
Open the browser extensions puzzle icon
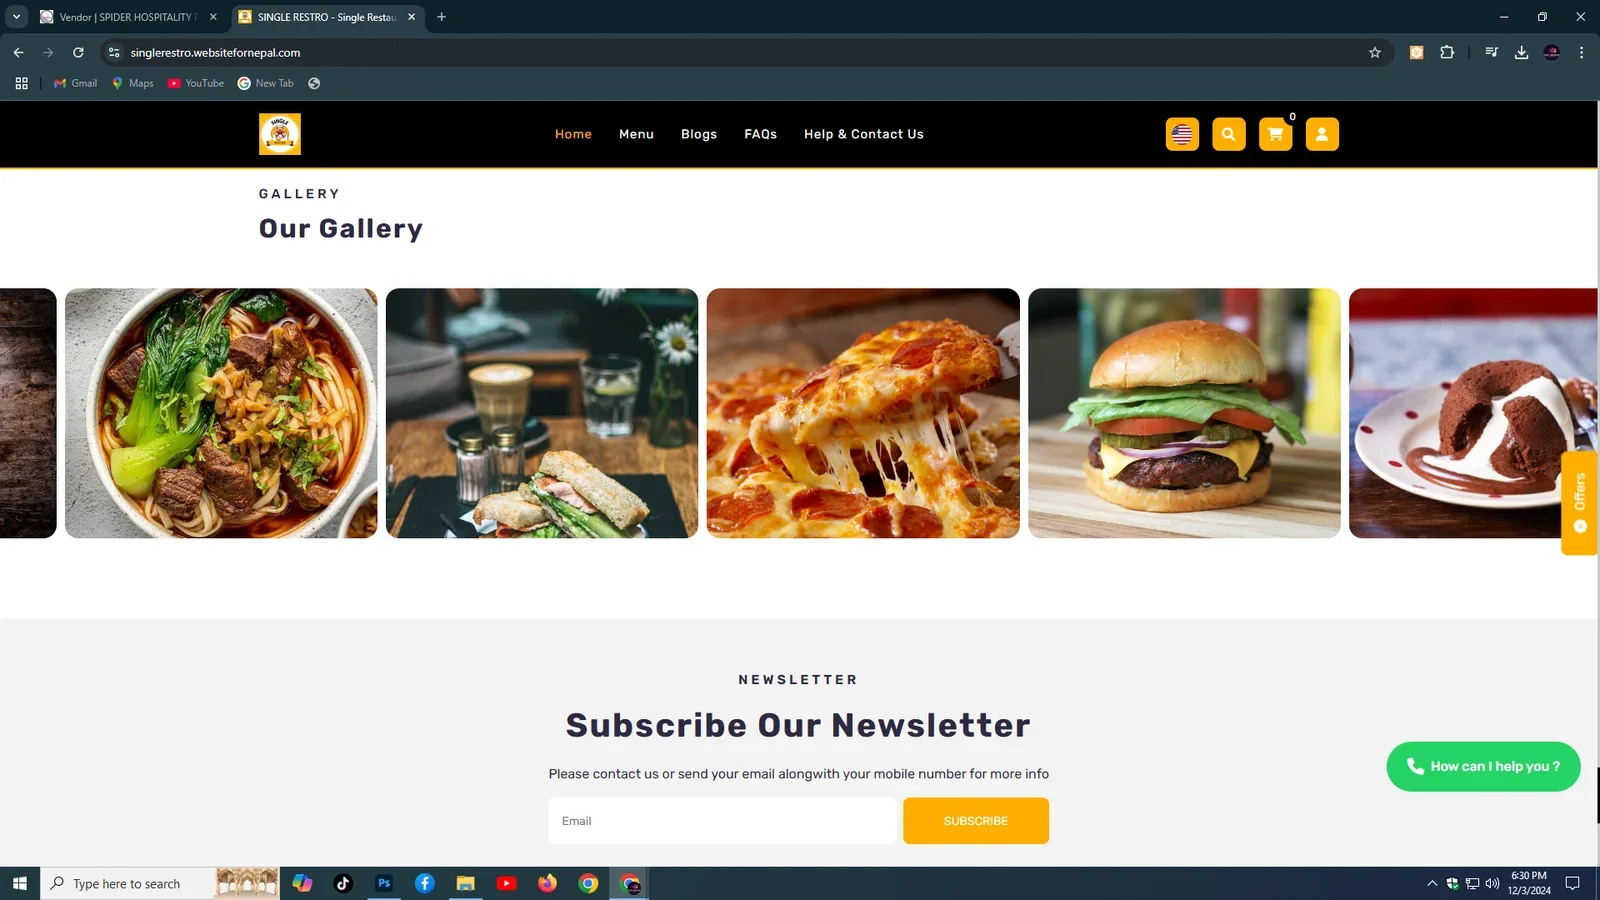(x=1447, y=53)
